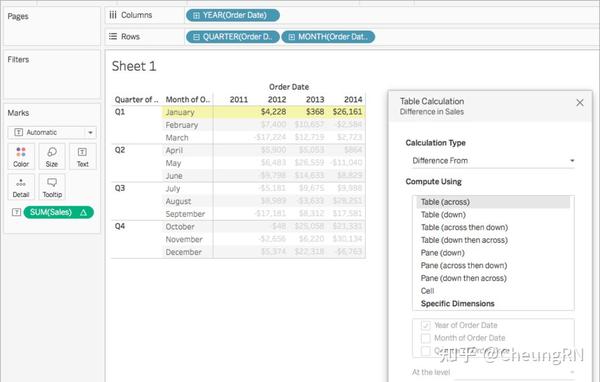Select Table (down) compute option
This screenshot has height=382, width=600.
coord(443,215)
